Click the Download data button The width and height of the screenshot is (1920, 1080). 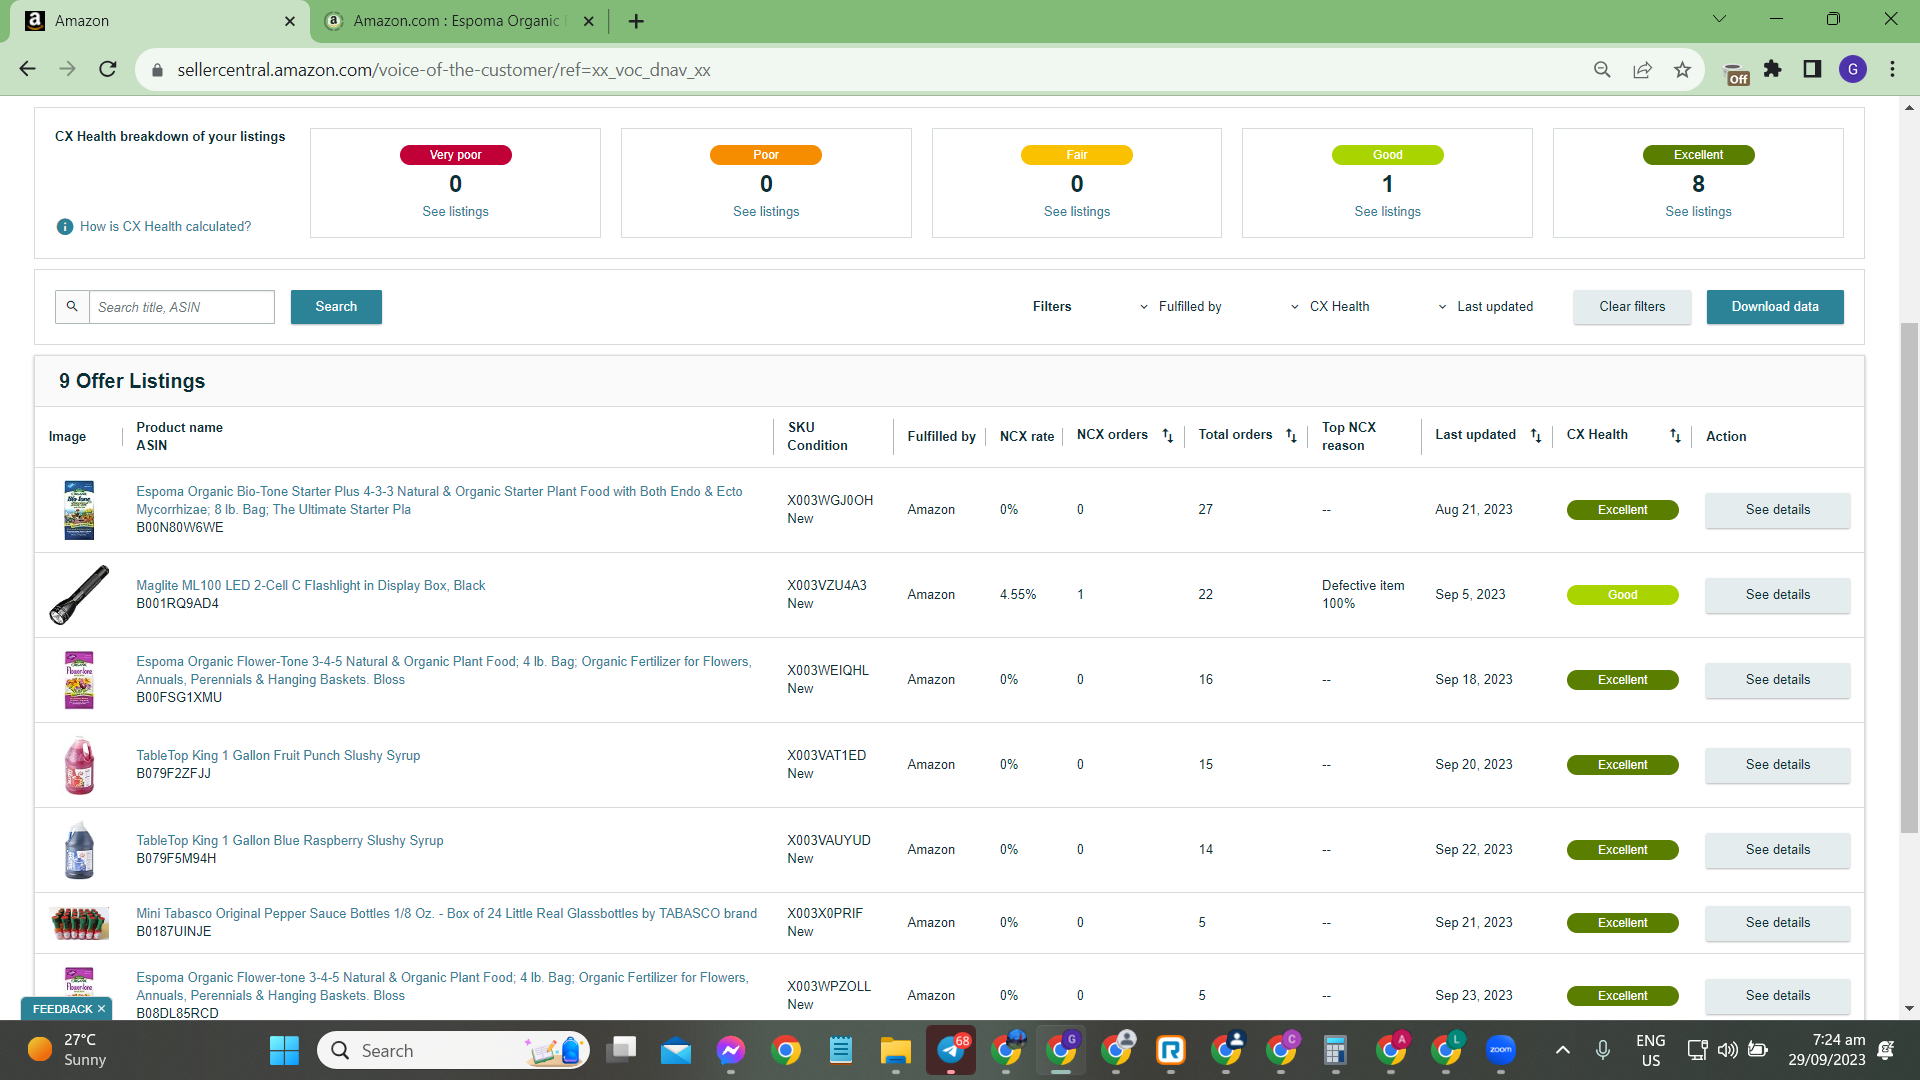tap(1775, 307)
